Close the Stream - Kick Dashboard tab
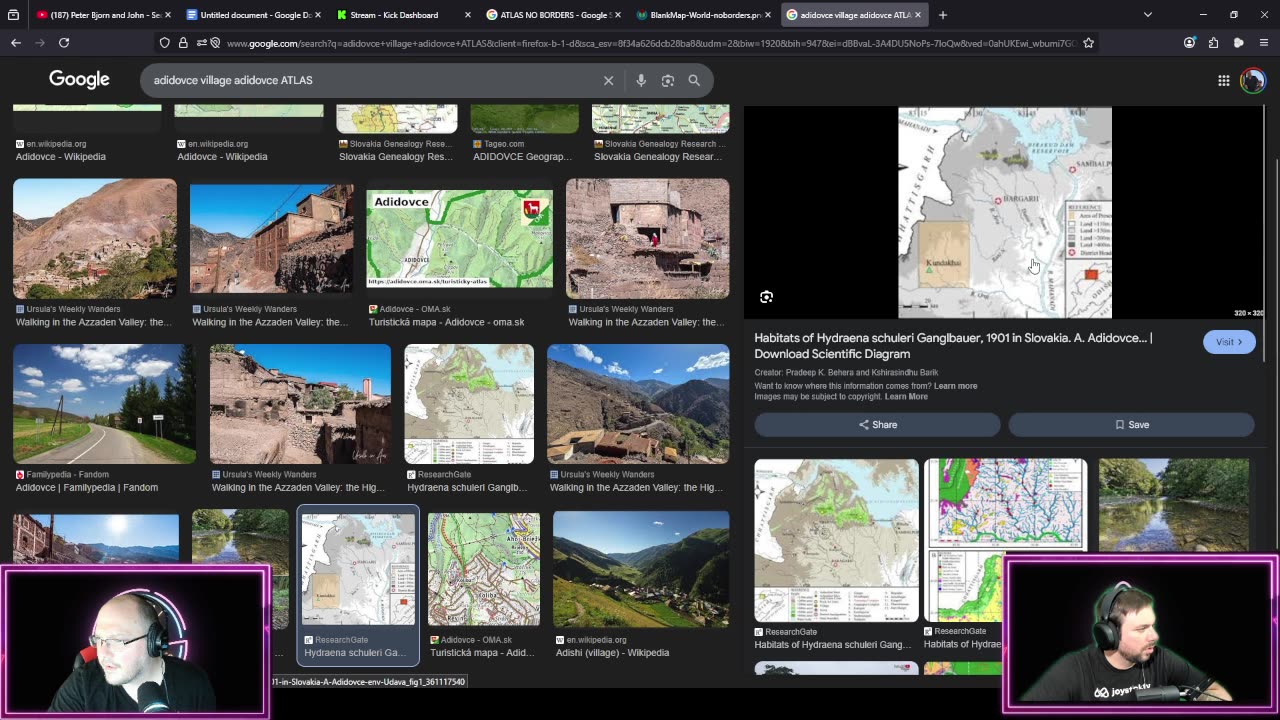1280x720 pixels. 468,15
